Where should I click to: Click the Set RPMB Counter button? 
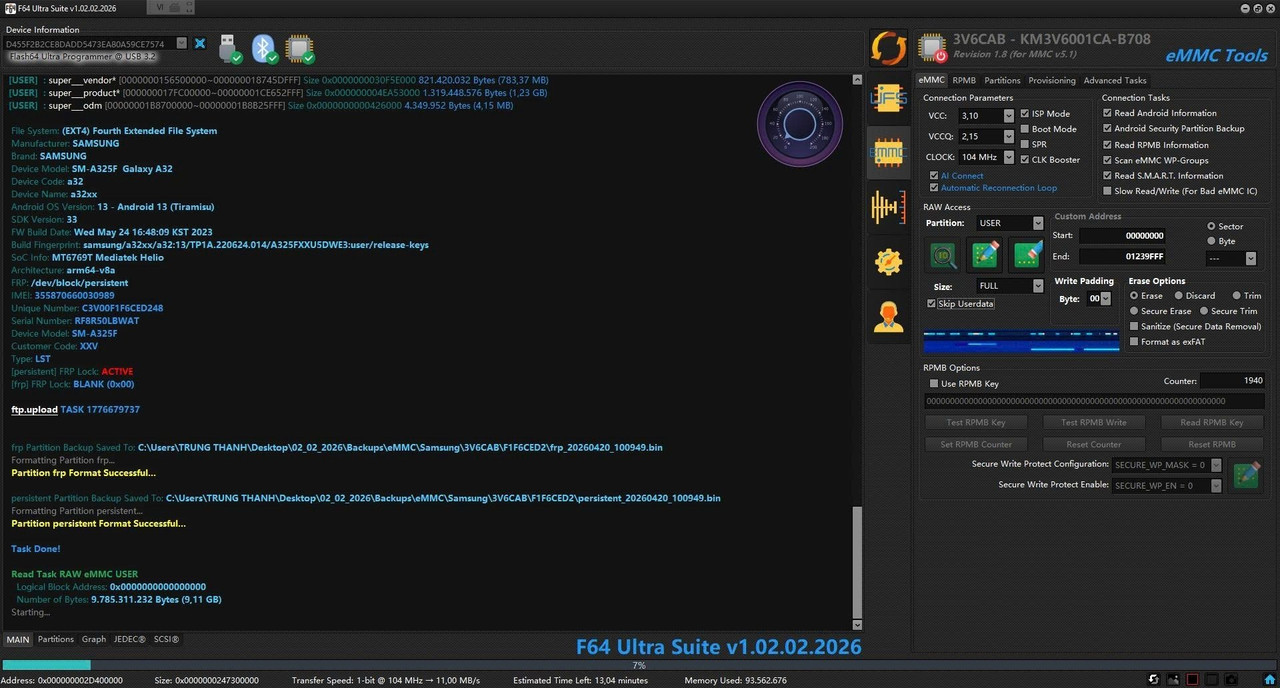point(976,444)
